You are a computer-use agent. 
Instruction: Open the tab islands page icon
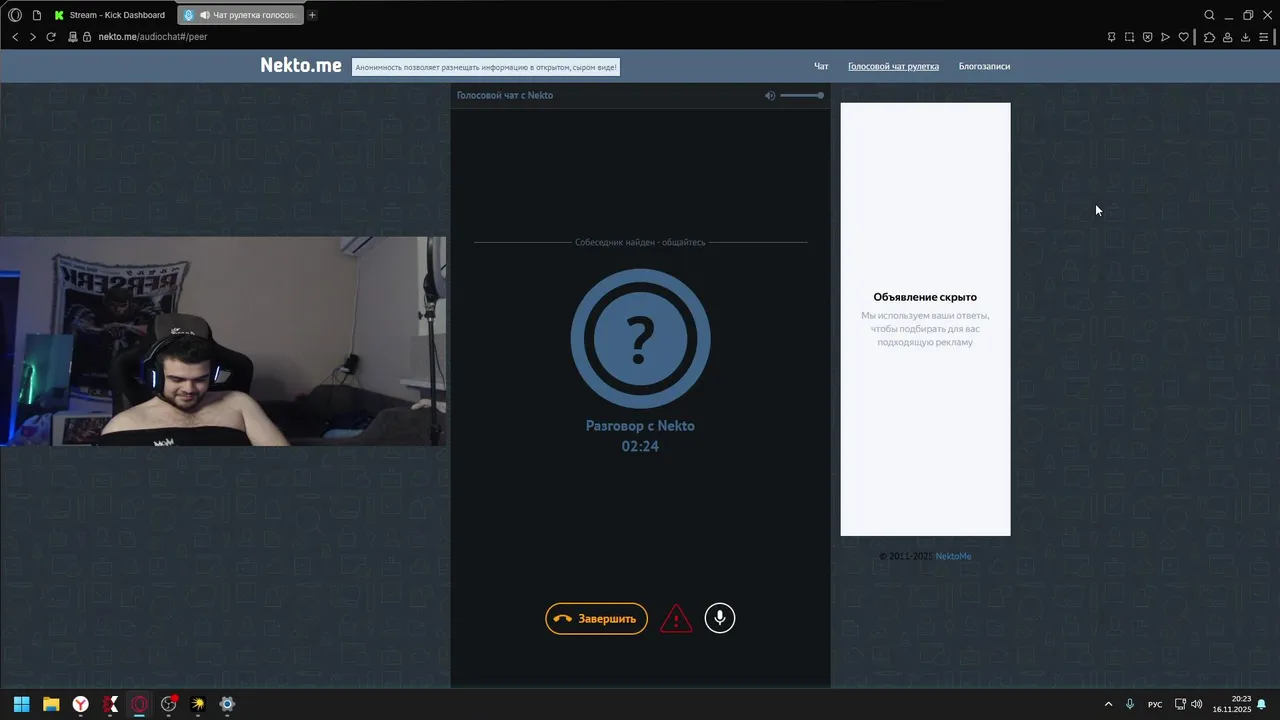click(x=37, y=15)
